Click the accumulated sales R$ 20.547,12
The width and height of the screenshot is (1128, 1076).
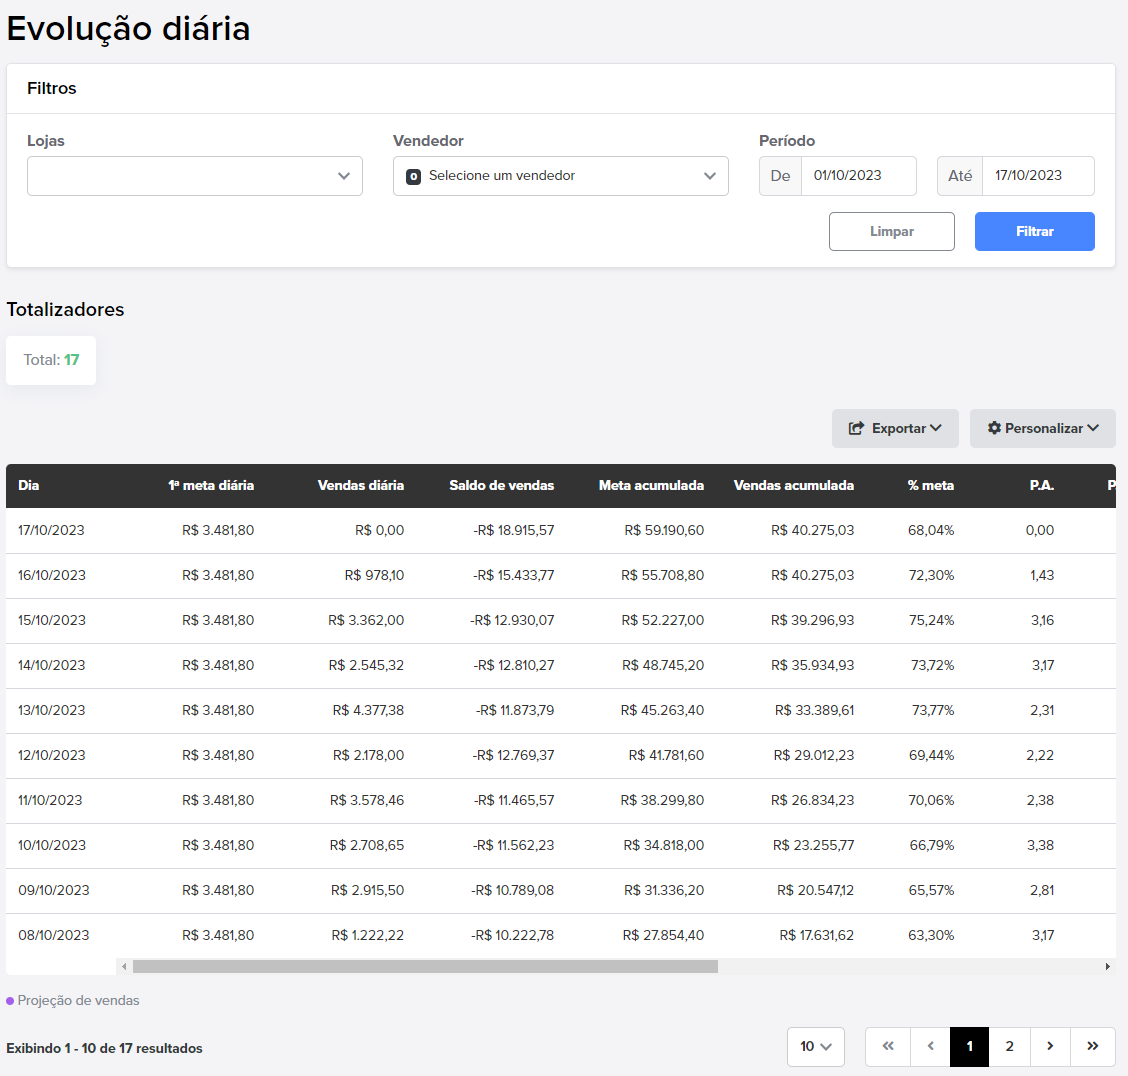coord(815,890)
